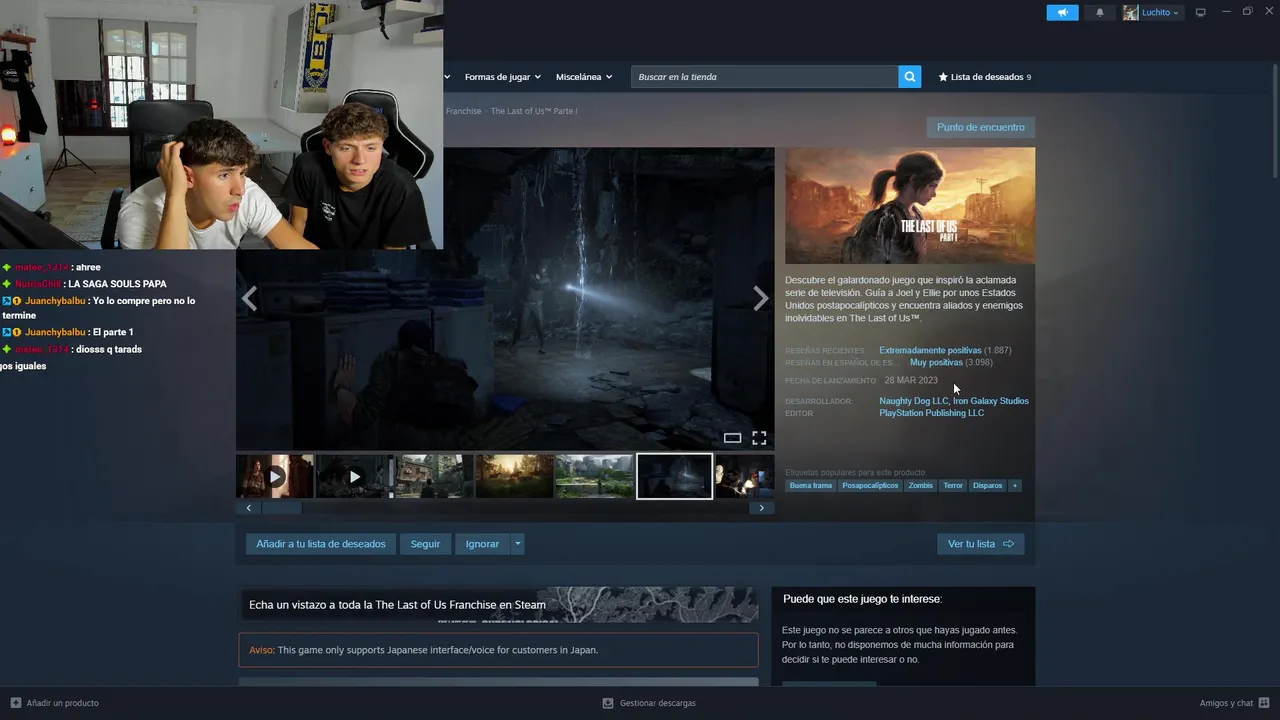The image size is (1280, 720).
Task: Click the game header capsule image
Action: tap(910, 206)
